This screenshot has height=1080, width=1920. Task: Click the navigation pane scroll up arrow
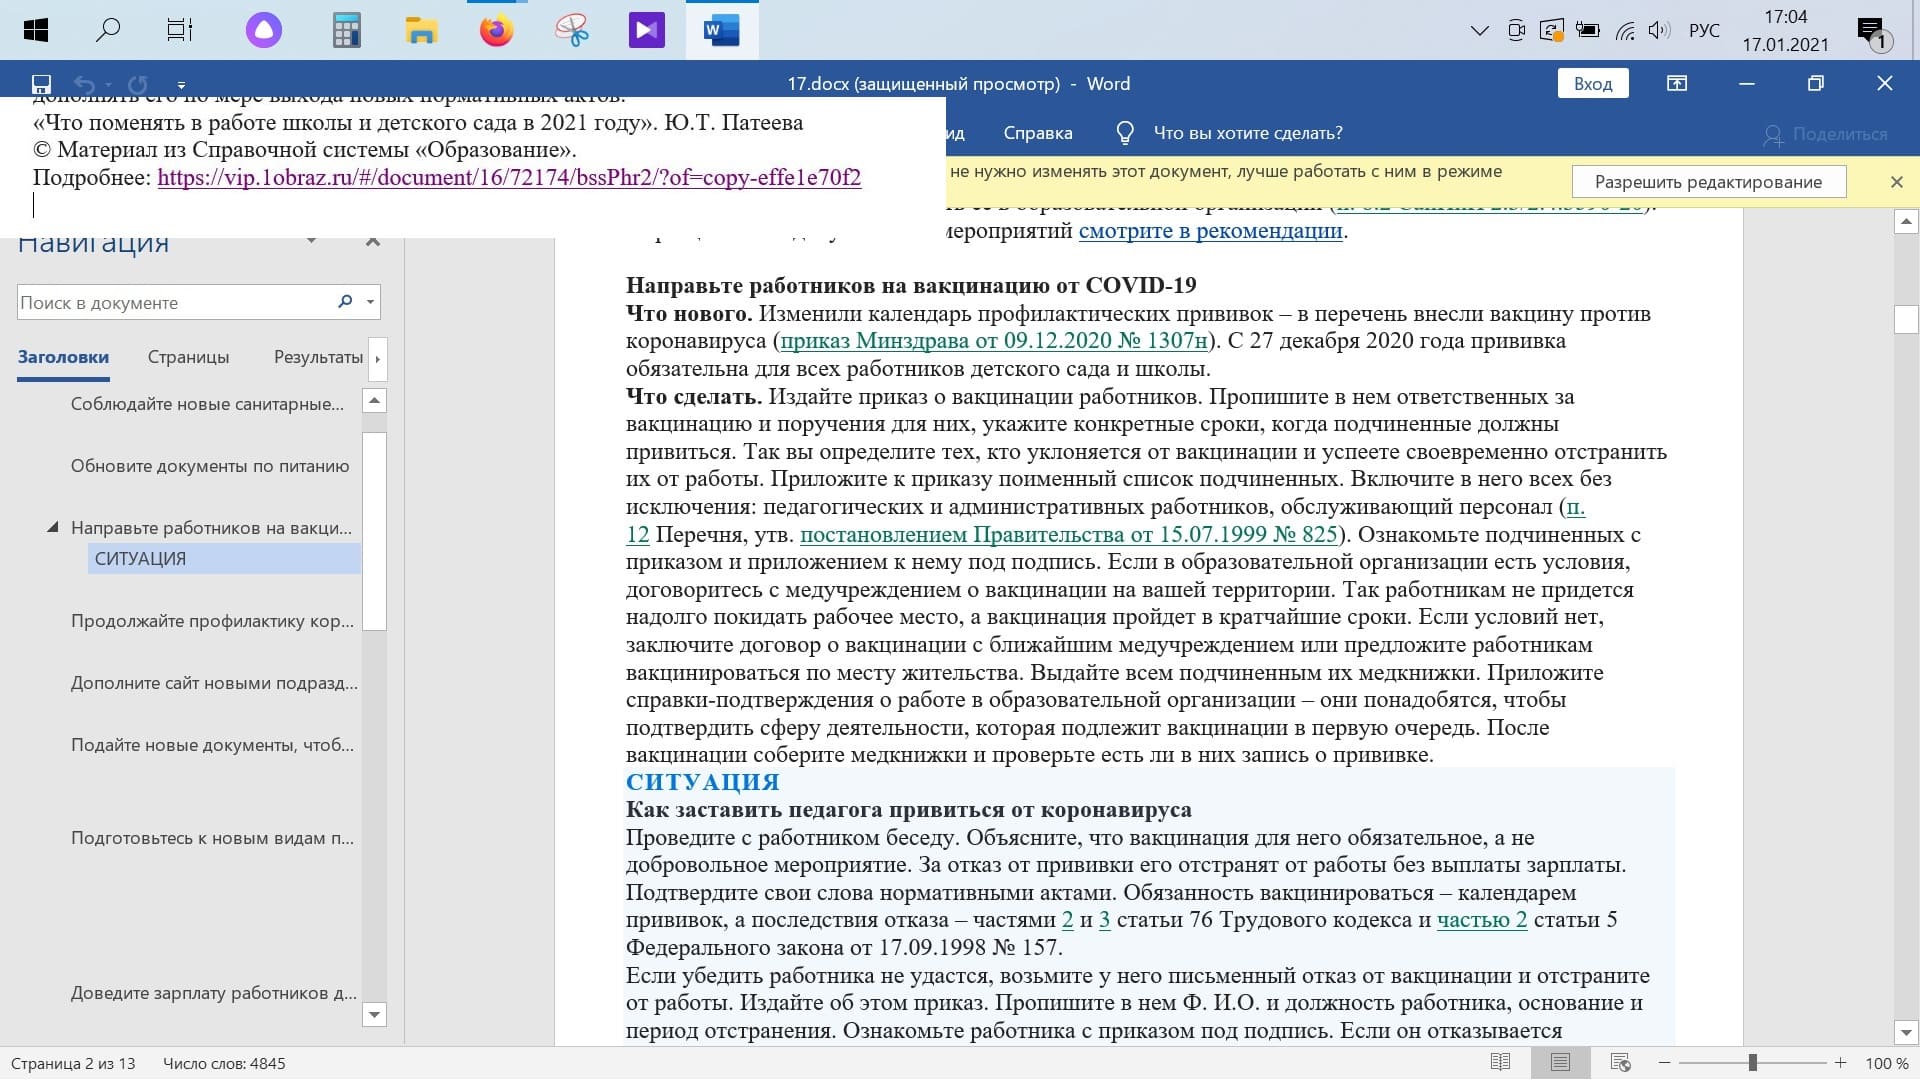pos(374,401)
